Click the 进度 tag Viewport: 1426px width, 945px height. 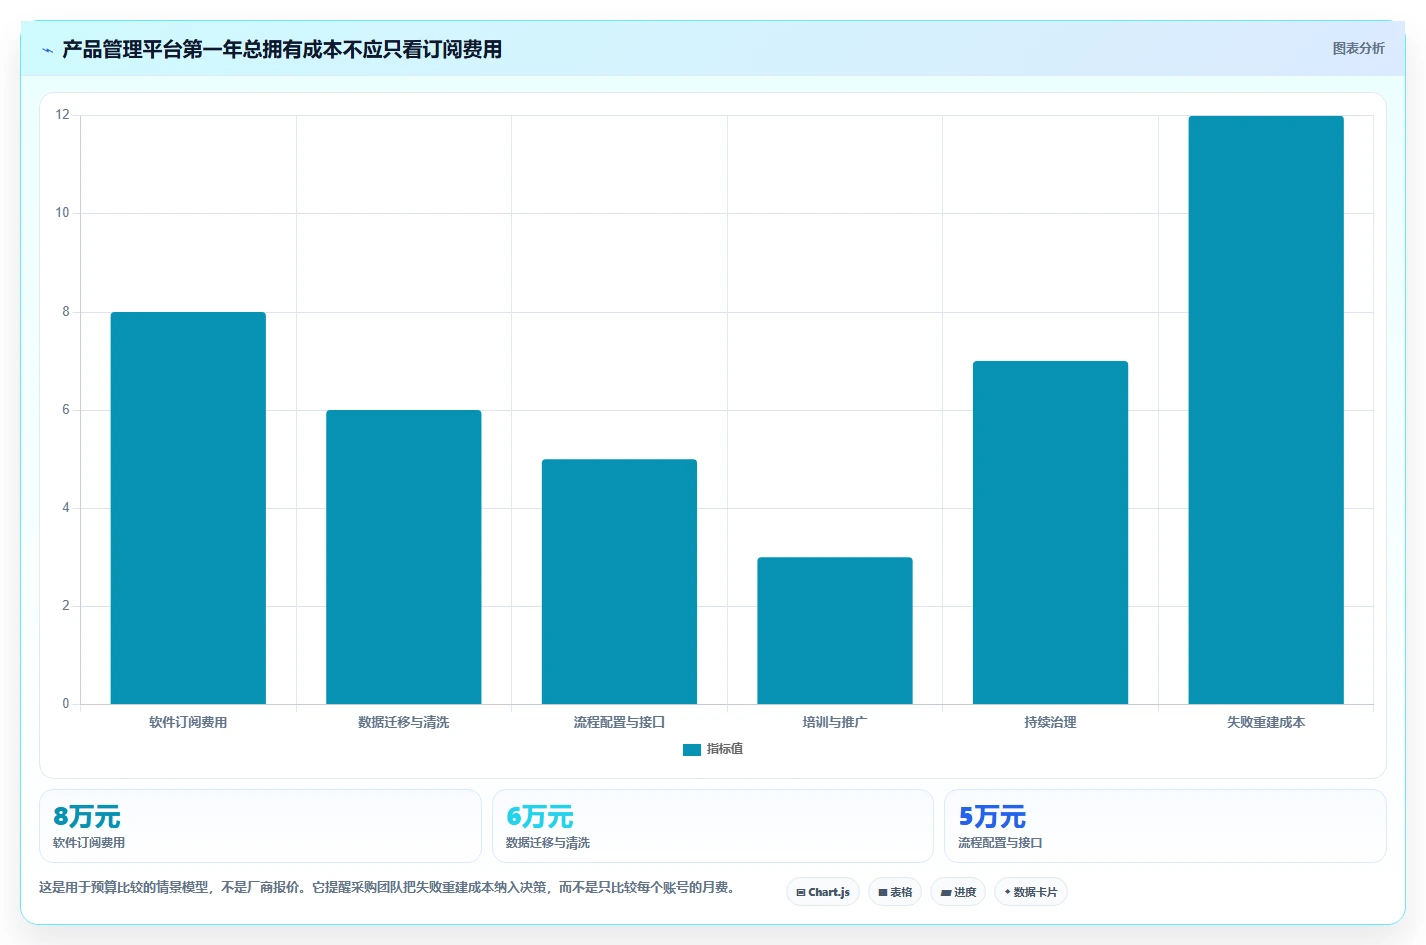click(x=958, y=892)
